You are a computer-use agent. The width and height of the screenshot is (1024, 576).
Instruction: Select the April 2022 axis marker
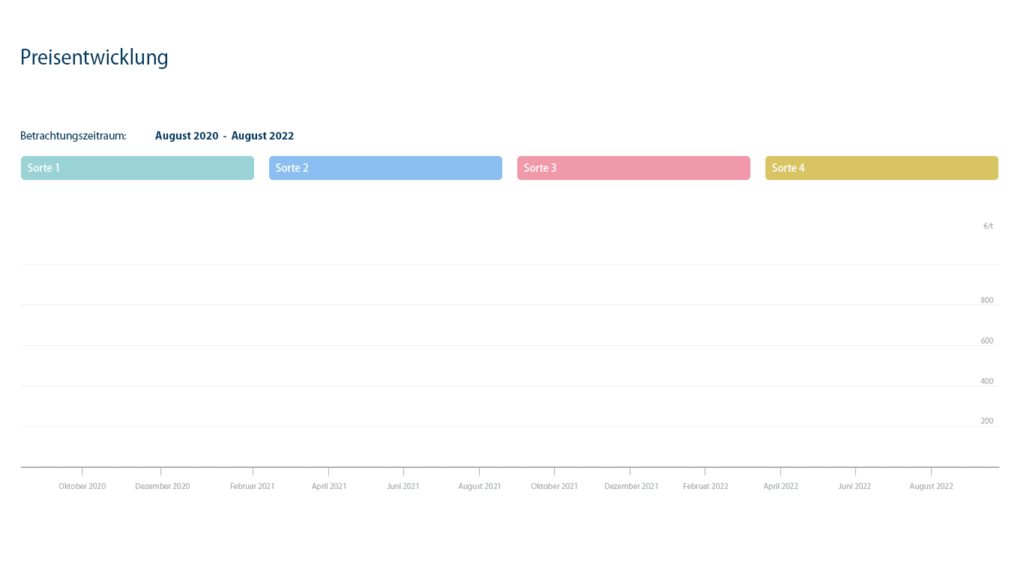[x=780, y=486]
